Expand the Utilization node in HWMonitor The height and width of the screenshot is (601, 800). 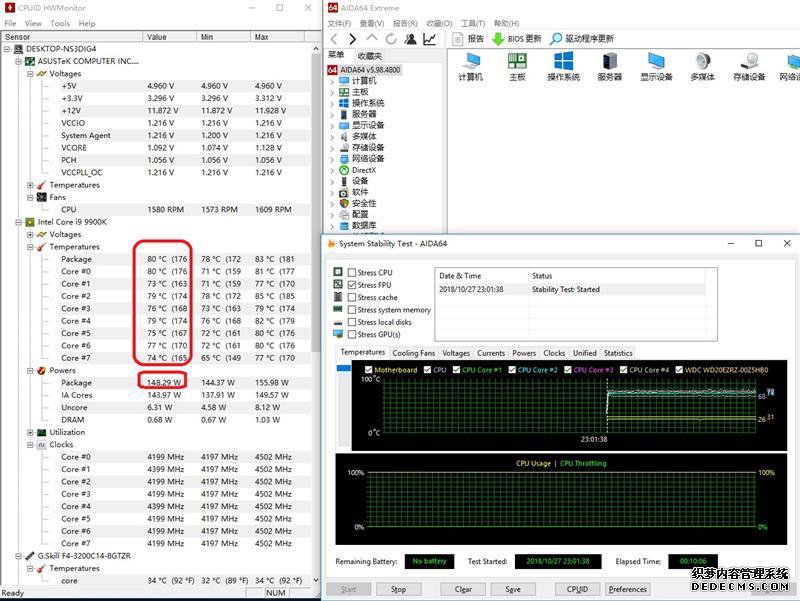tap(30, 432)
